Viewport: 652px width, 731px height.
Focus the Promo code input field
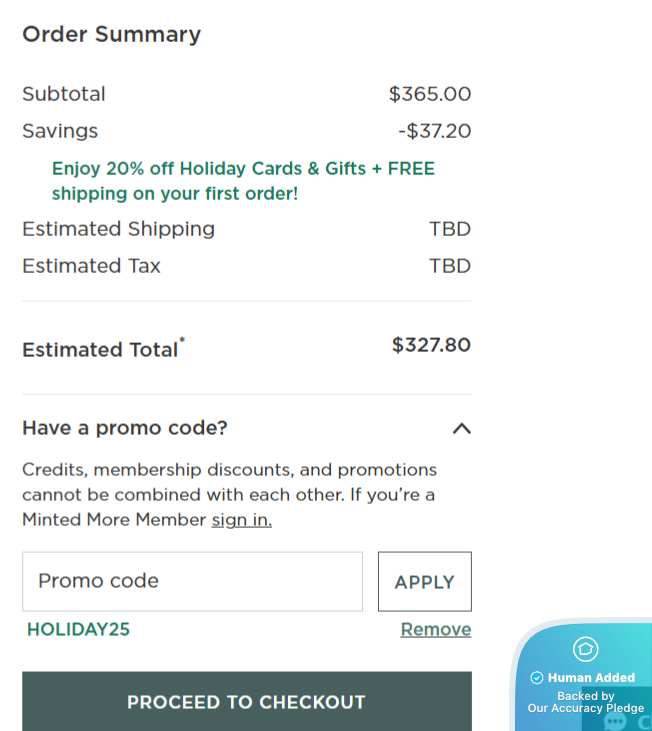tap(192, 581)
